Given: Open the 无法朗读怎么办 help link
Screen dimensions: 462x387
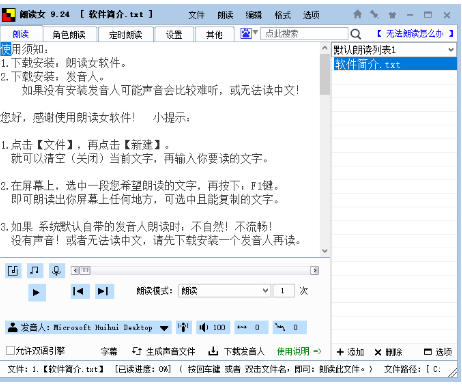Looking at the screenshot, I should (x=415, y=34).
